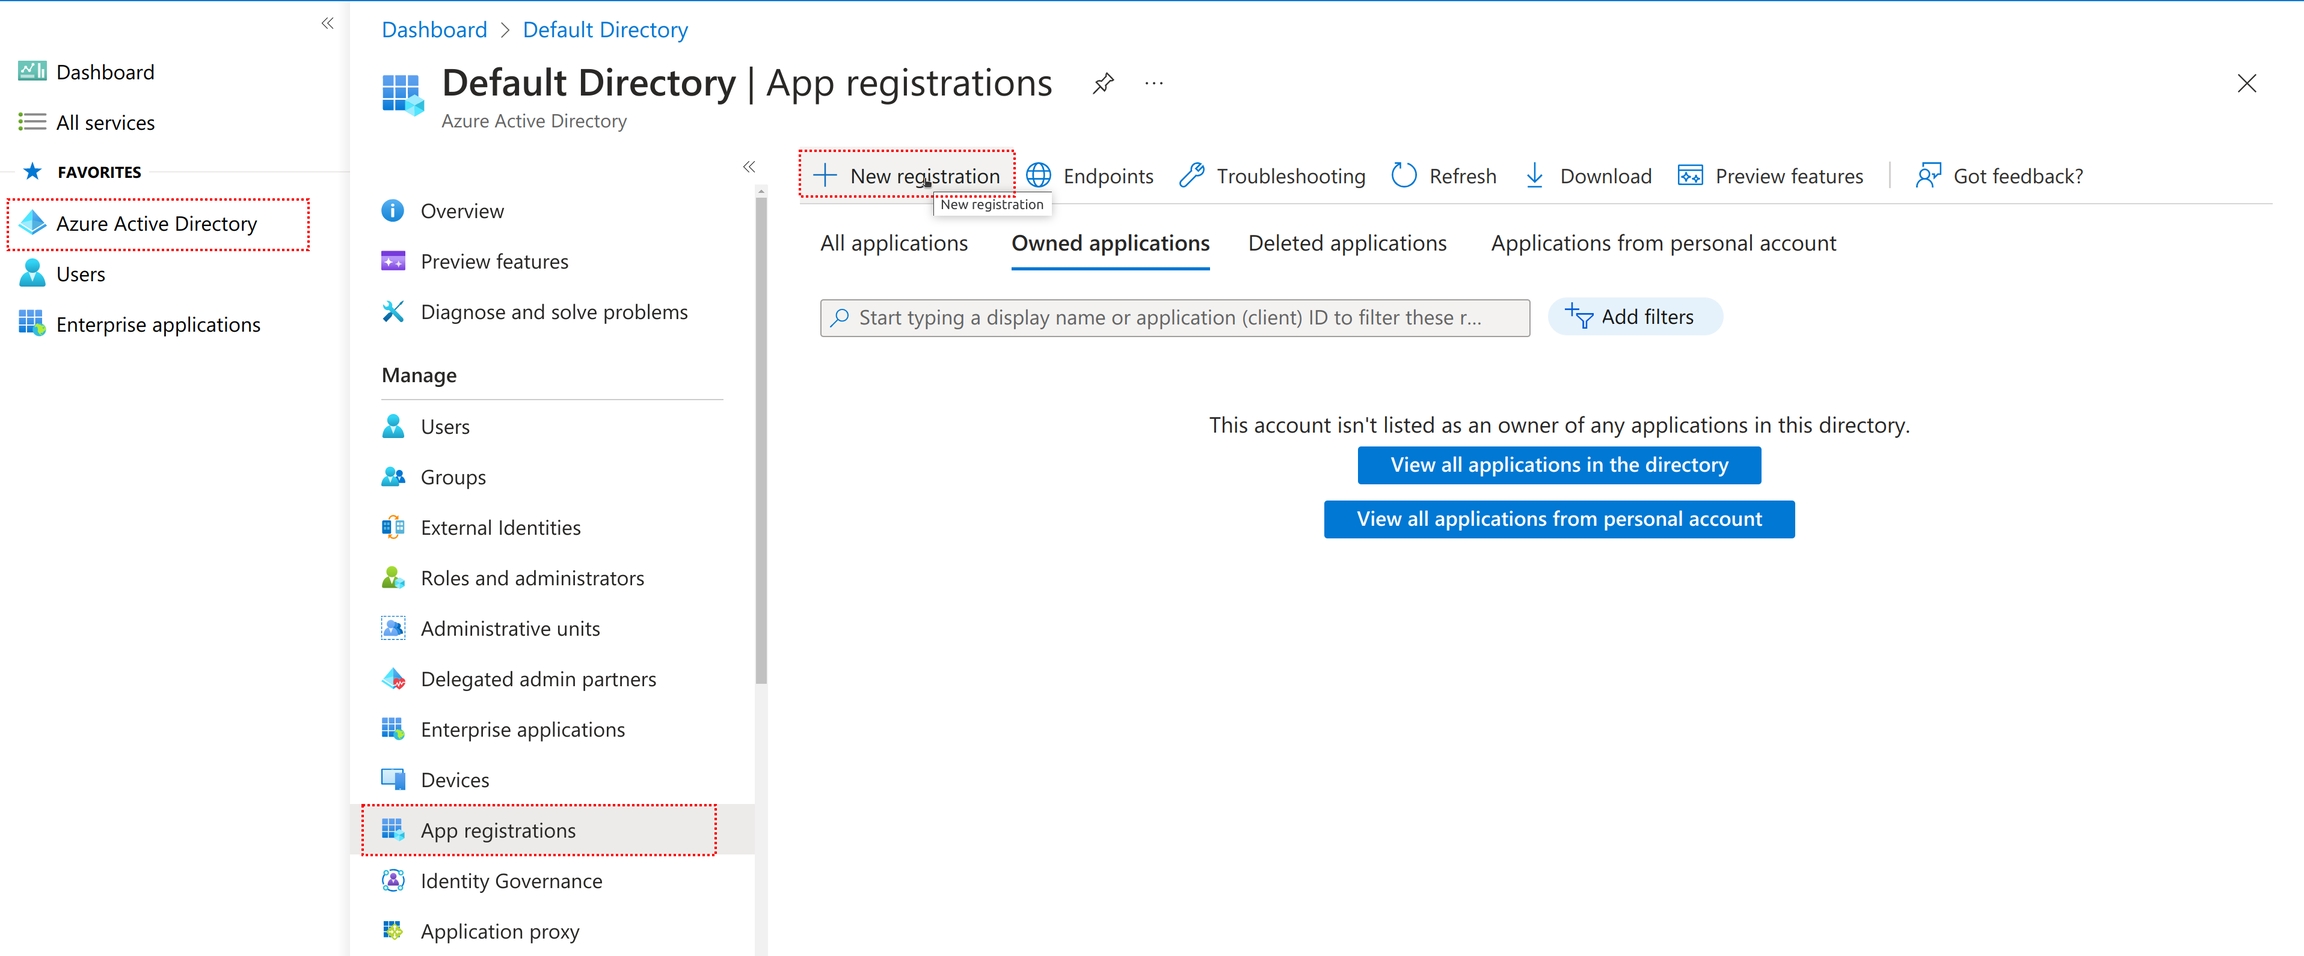Click the Download arrow icon
This screenshot has width=2304, height=956.
[1535, 176]
